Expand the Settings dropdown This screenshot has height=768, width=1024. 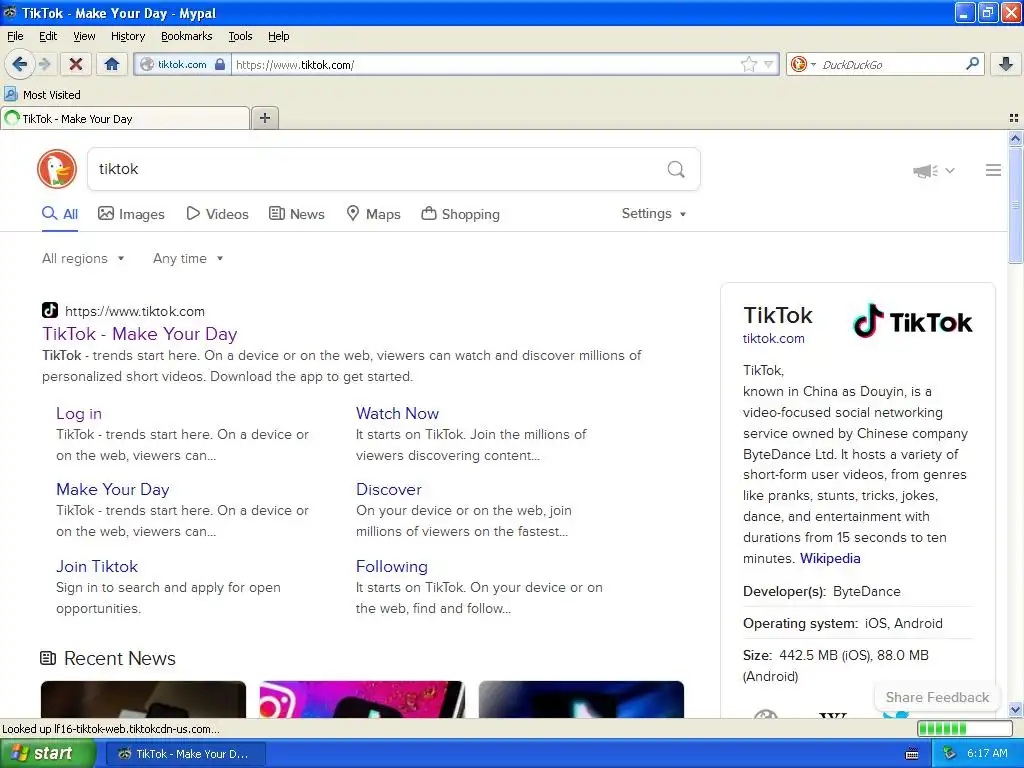tap(654, 214)
